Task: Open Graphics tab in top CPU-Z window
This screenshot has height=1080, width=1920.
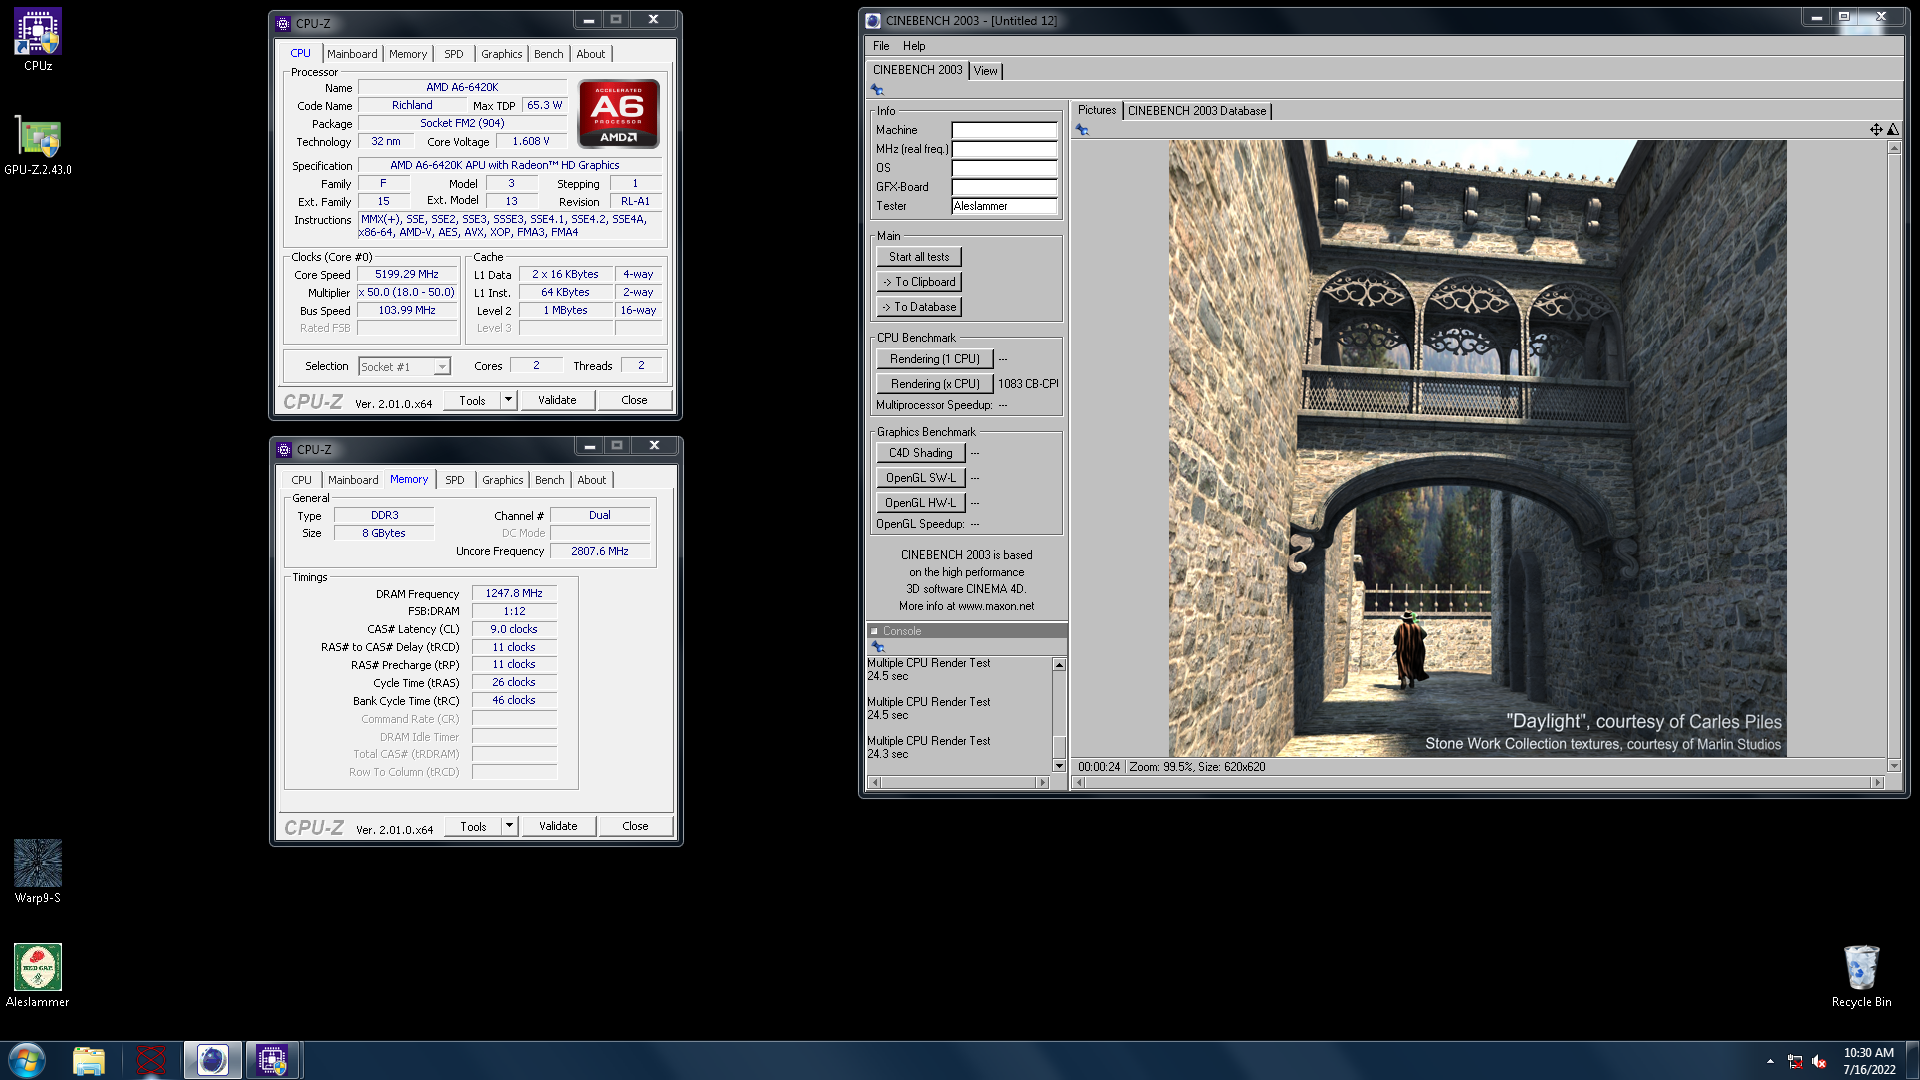Action: tap(501, 54)
